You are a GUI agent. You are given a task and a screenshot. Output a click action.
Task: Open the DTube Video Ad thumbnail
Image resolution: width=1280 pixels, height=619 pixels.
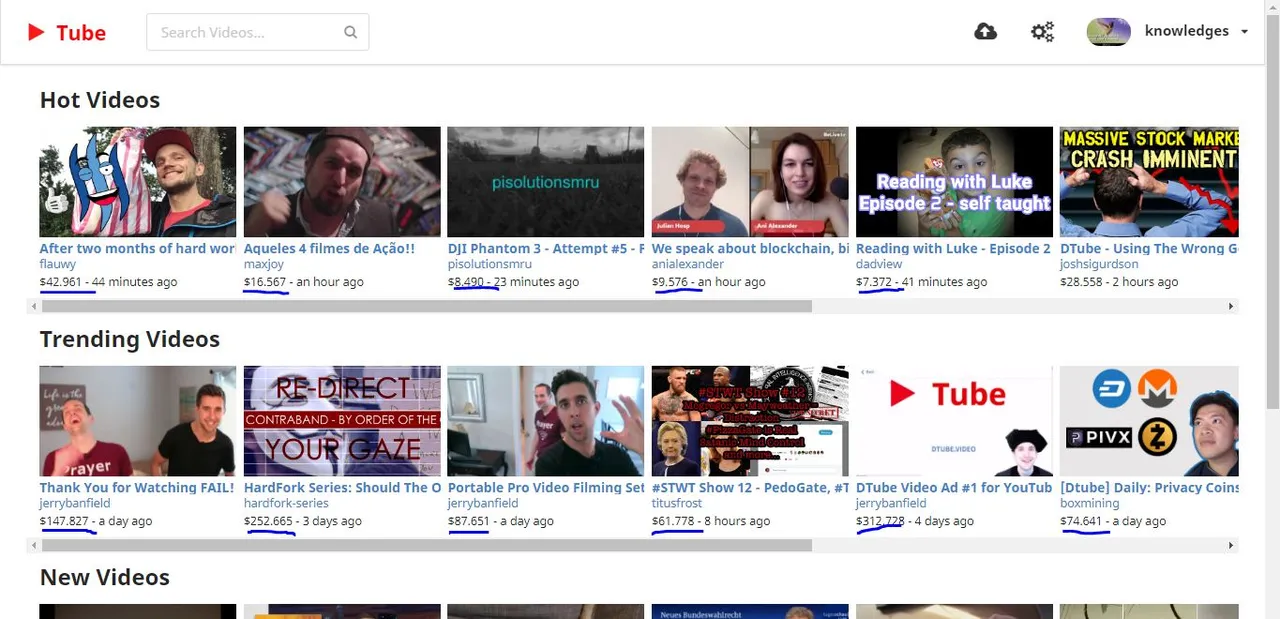tap(954, 421)
